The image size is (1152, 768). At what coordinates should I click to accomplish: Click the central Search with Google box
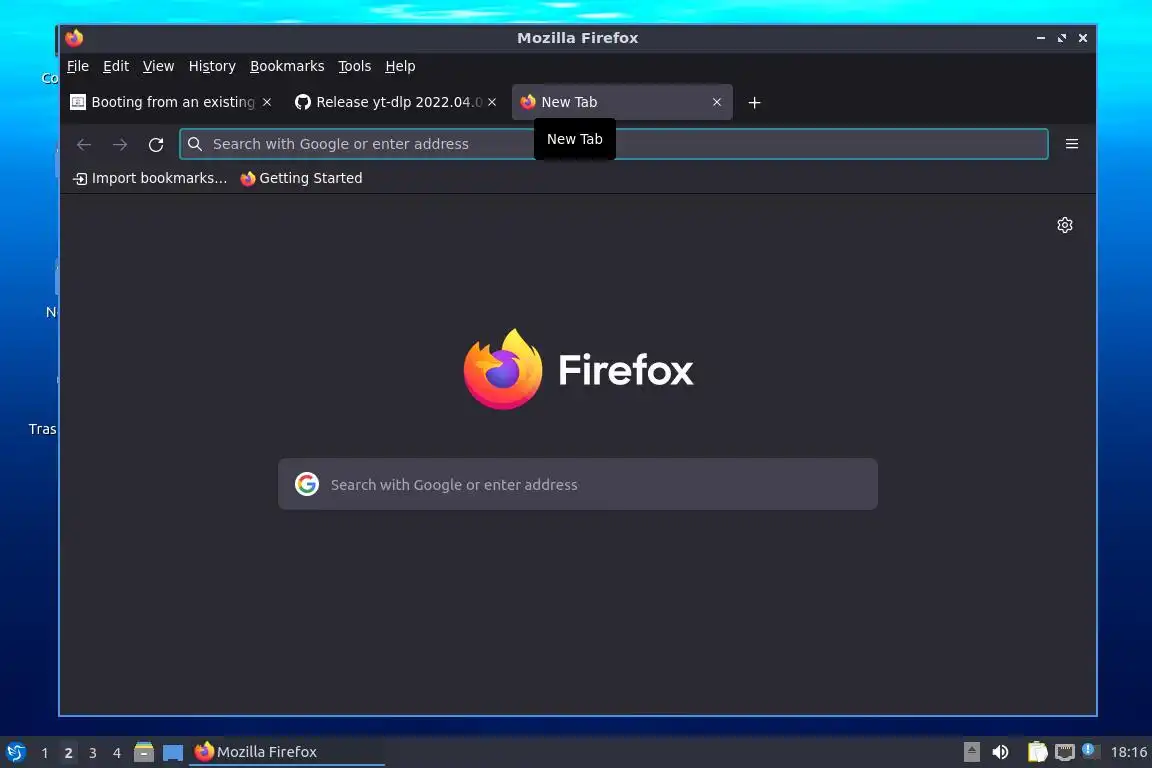pyautogui.click(x=577, y=484)
